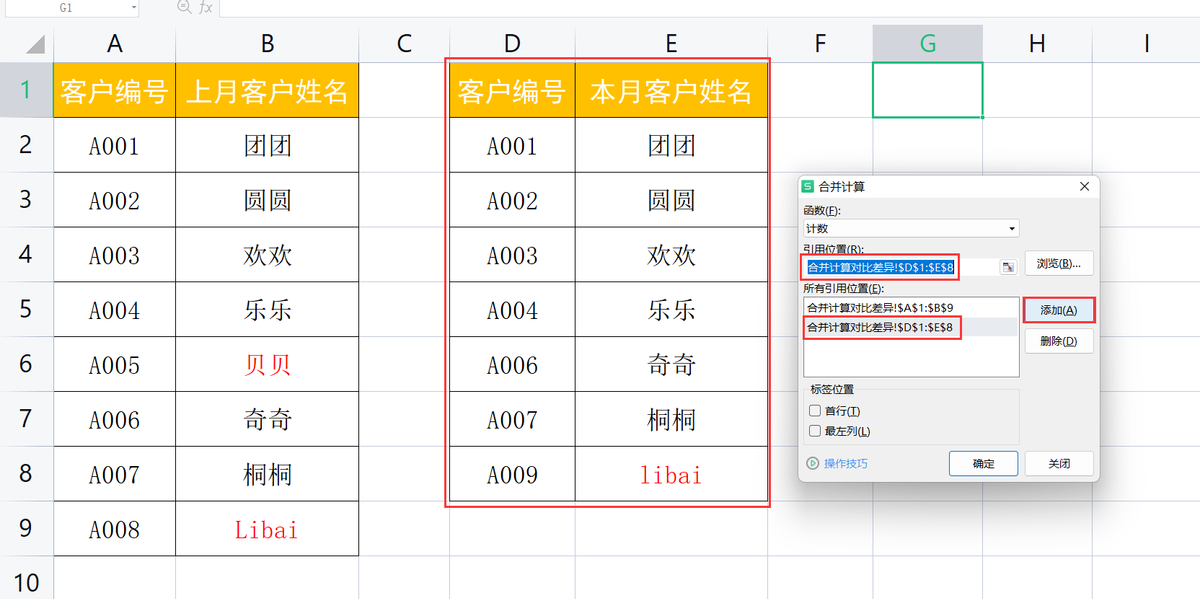This screenshot has height=599, width=1200.
Task: Click the zoom magnifier icon beside fx
Action: tap(184, 7)
